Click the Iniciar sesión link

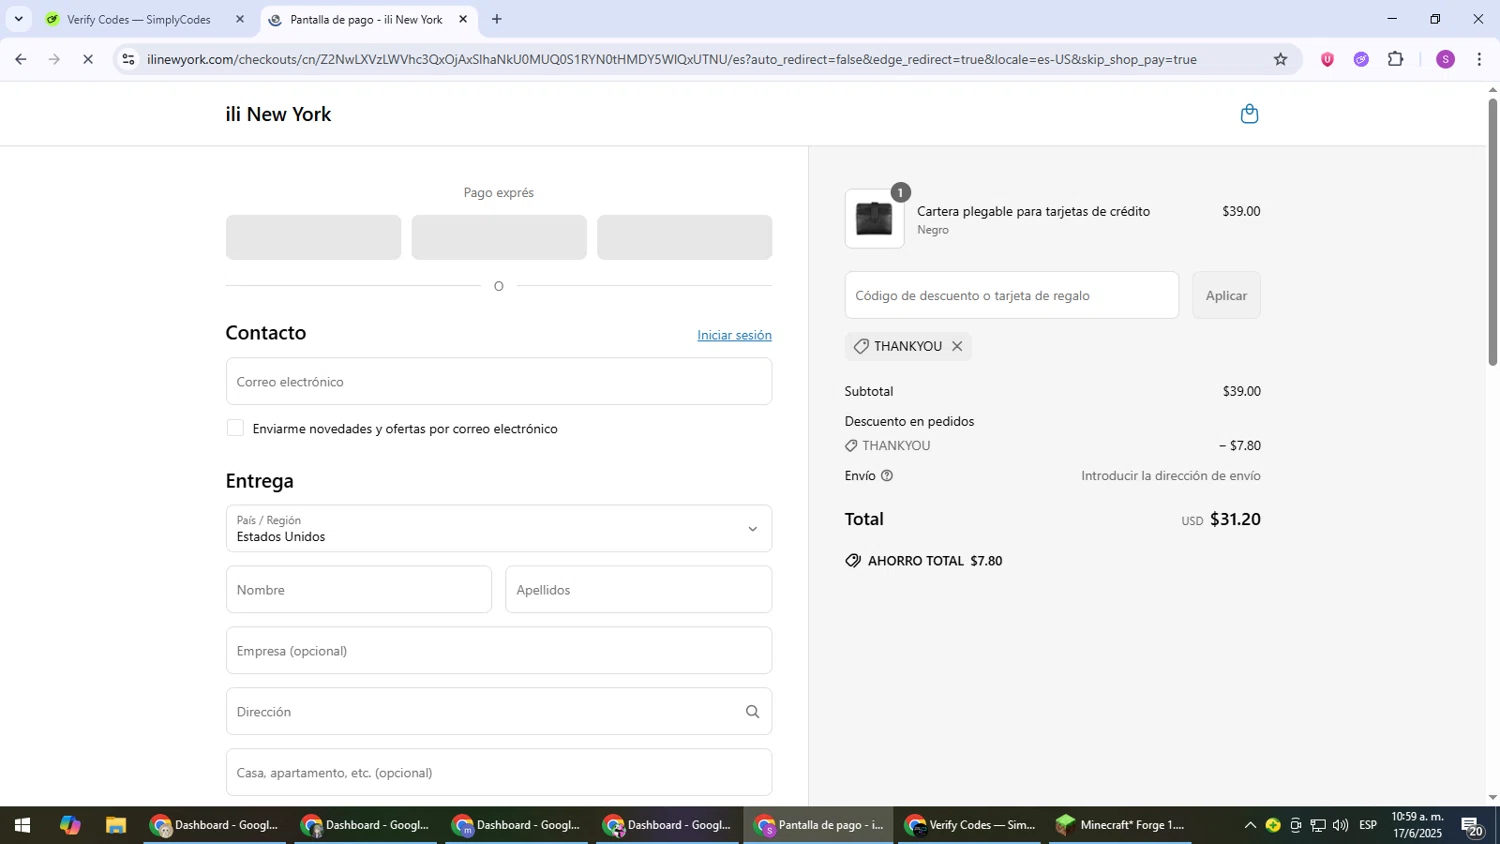(x=734, y=335)
